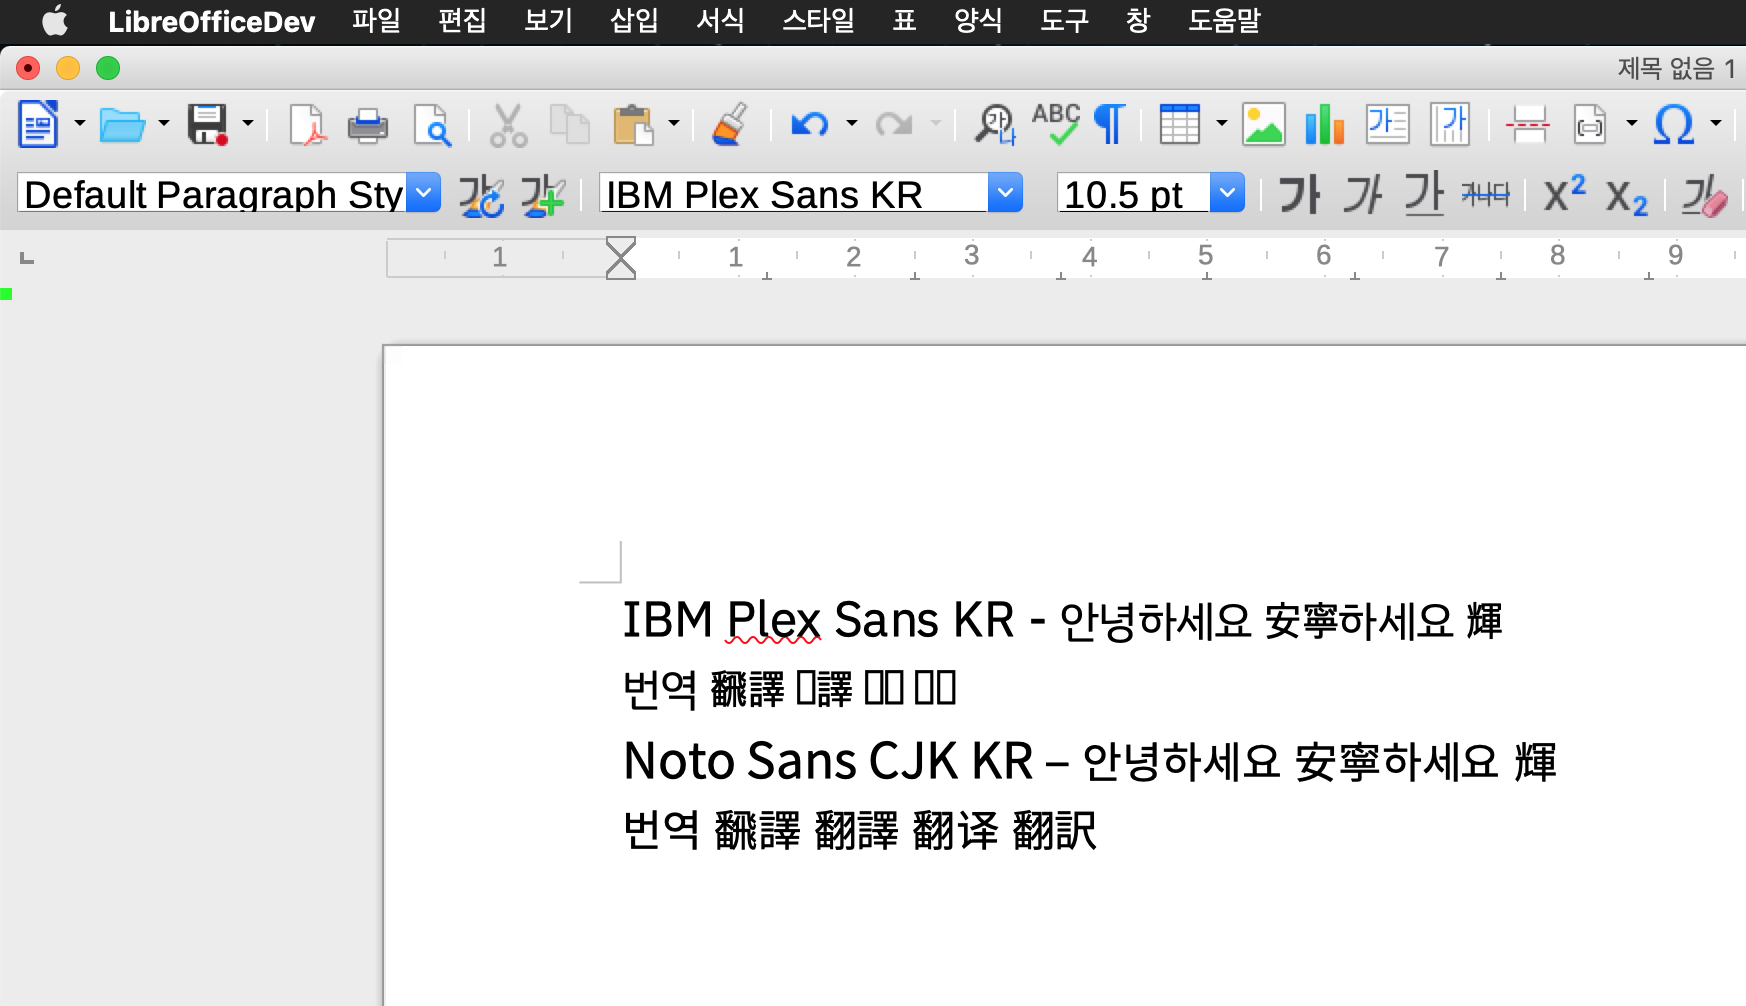This screenshot has height=1006, width=1746.
Task: Open the font size dropdown list
Action: (x=1227, y=193)
